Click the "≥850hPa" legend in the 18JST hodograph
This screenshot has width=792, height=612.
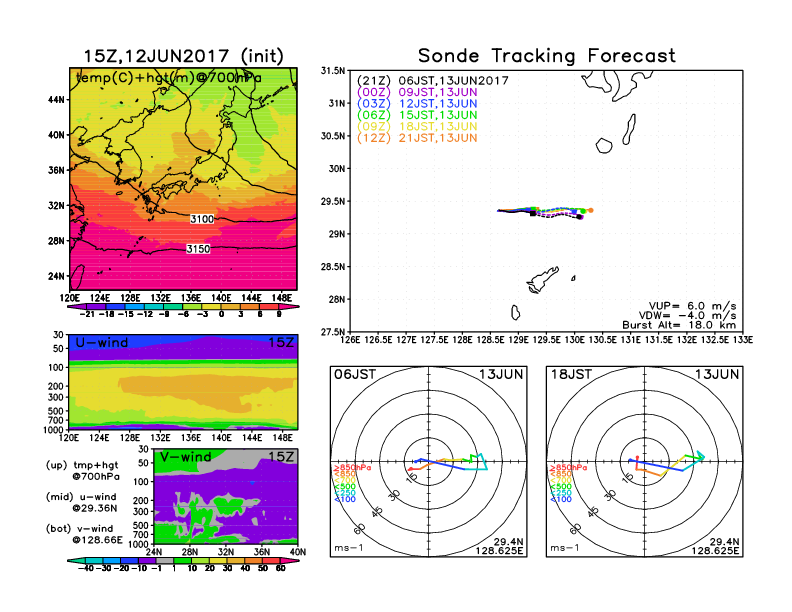[x=568, y=468]
